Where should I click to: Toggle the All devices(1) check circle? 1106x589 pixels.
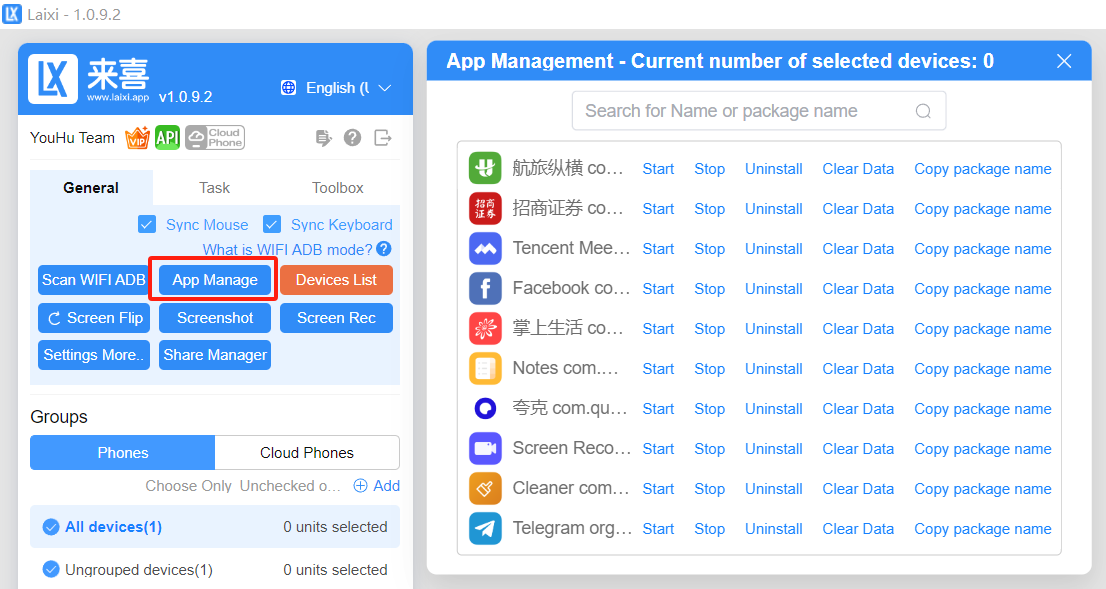[51, 527]
